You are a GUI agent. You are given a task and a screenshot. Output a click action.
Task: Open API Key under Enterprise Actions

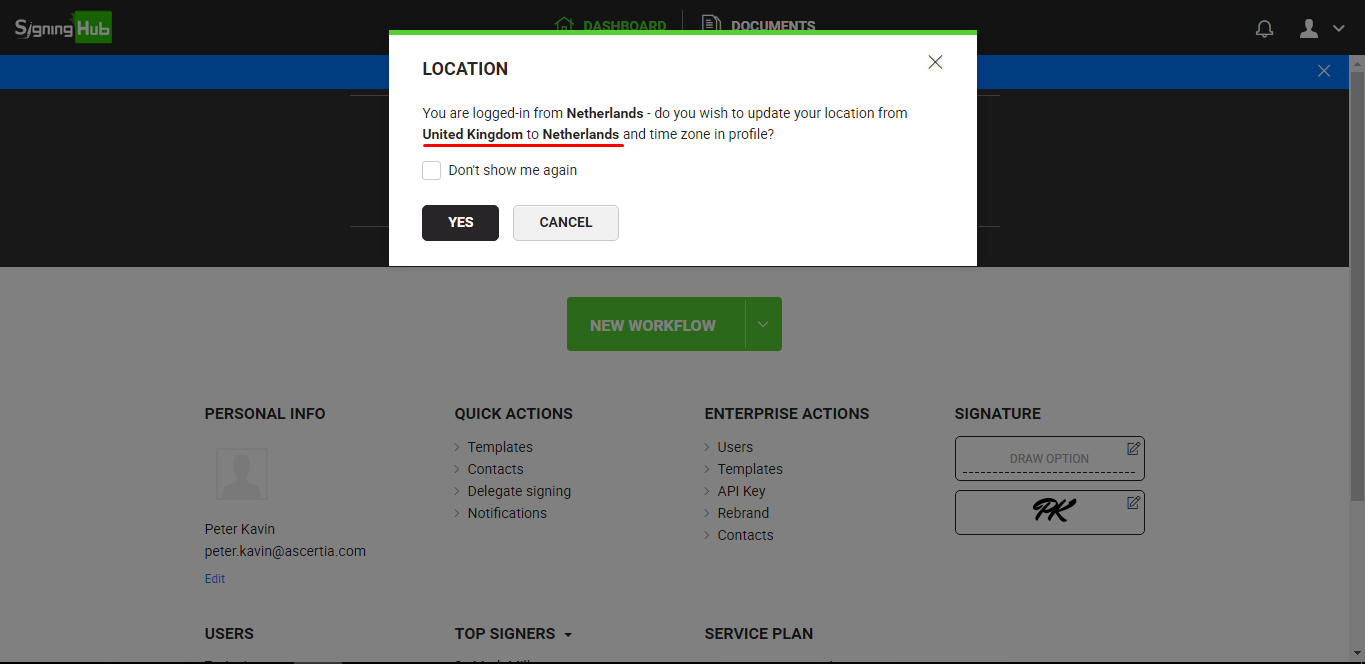click(741, 491)
